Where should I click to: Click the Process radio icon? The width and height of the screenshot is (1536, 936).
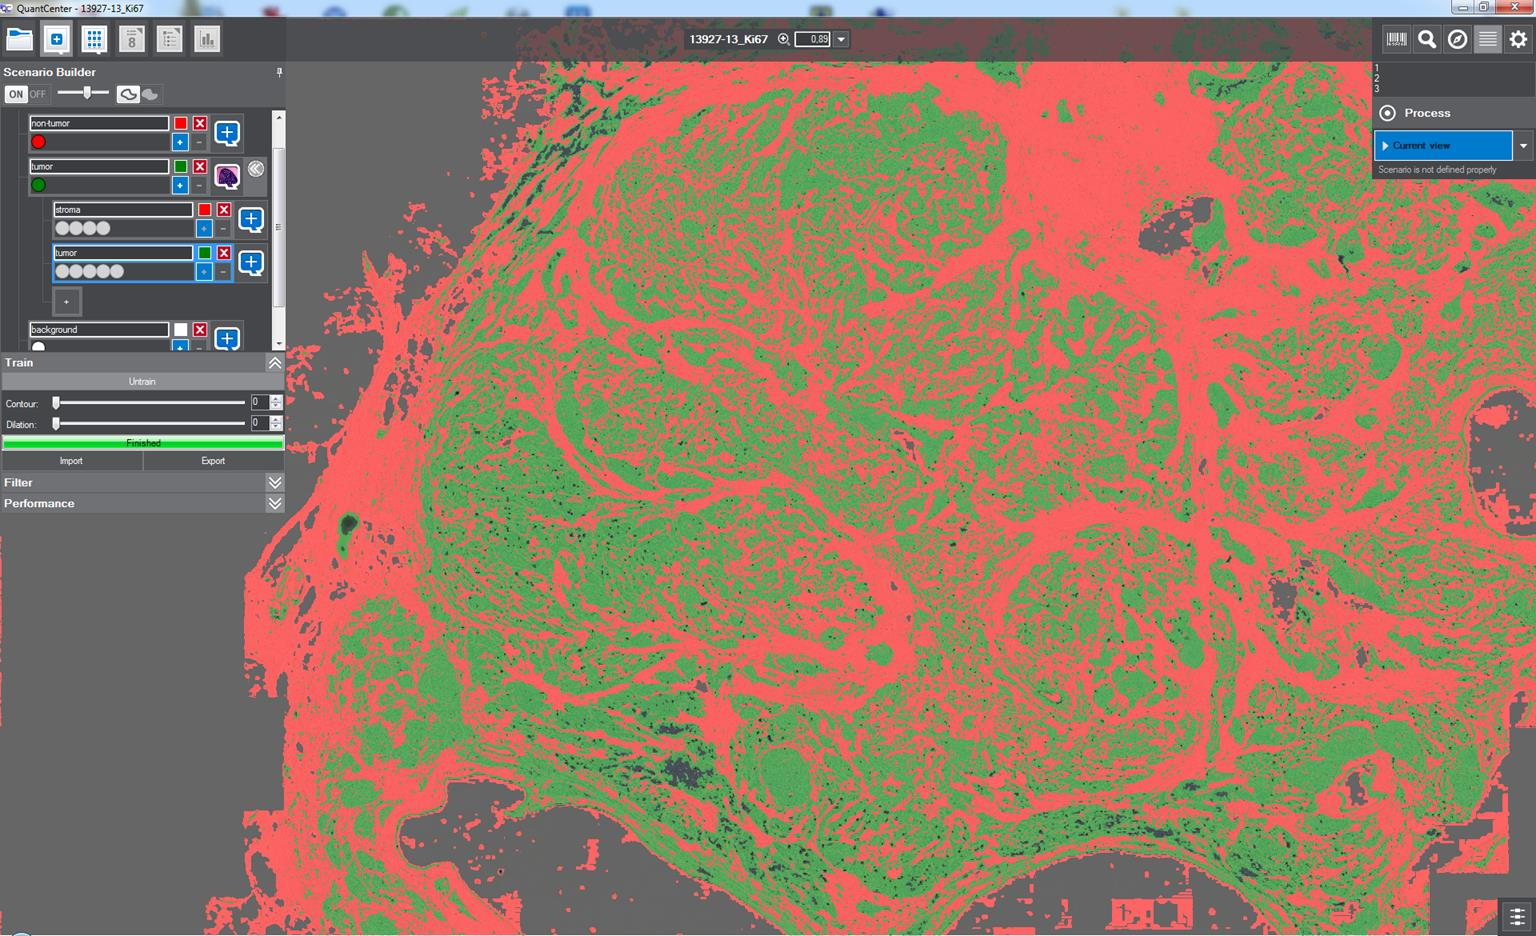tap(1387, 113)
